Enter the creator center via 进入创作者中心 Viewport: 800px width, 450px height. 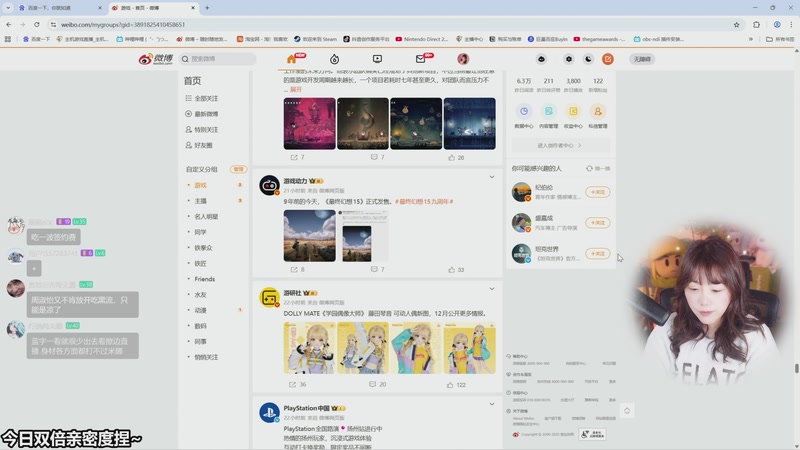tap(560, 145)
